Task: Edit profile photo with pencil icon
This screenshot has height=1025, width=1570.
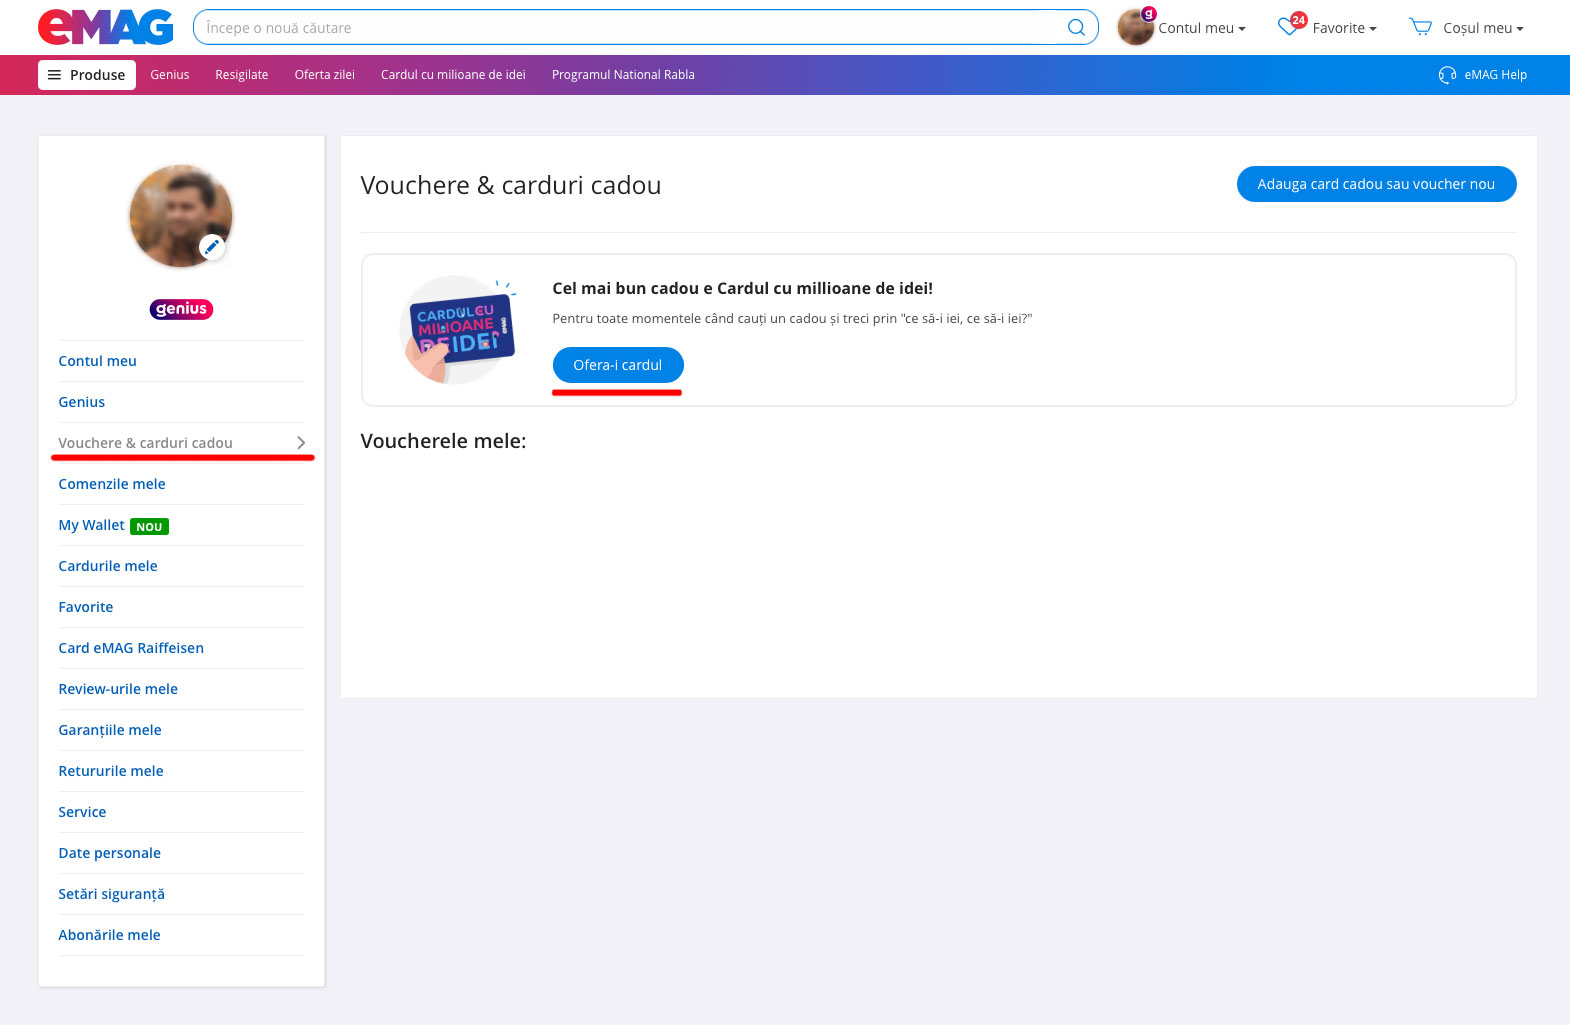Action: click(x=211, y=247)
